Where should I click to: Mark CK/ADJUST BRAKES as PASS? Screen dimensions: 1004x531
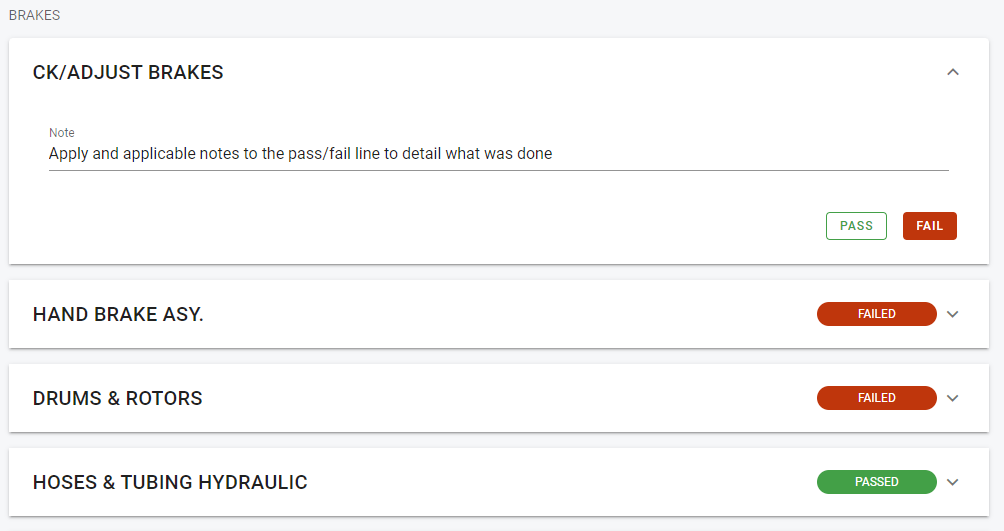tap(856, 226)
